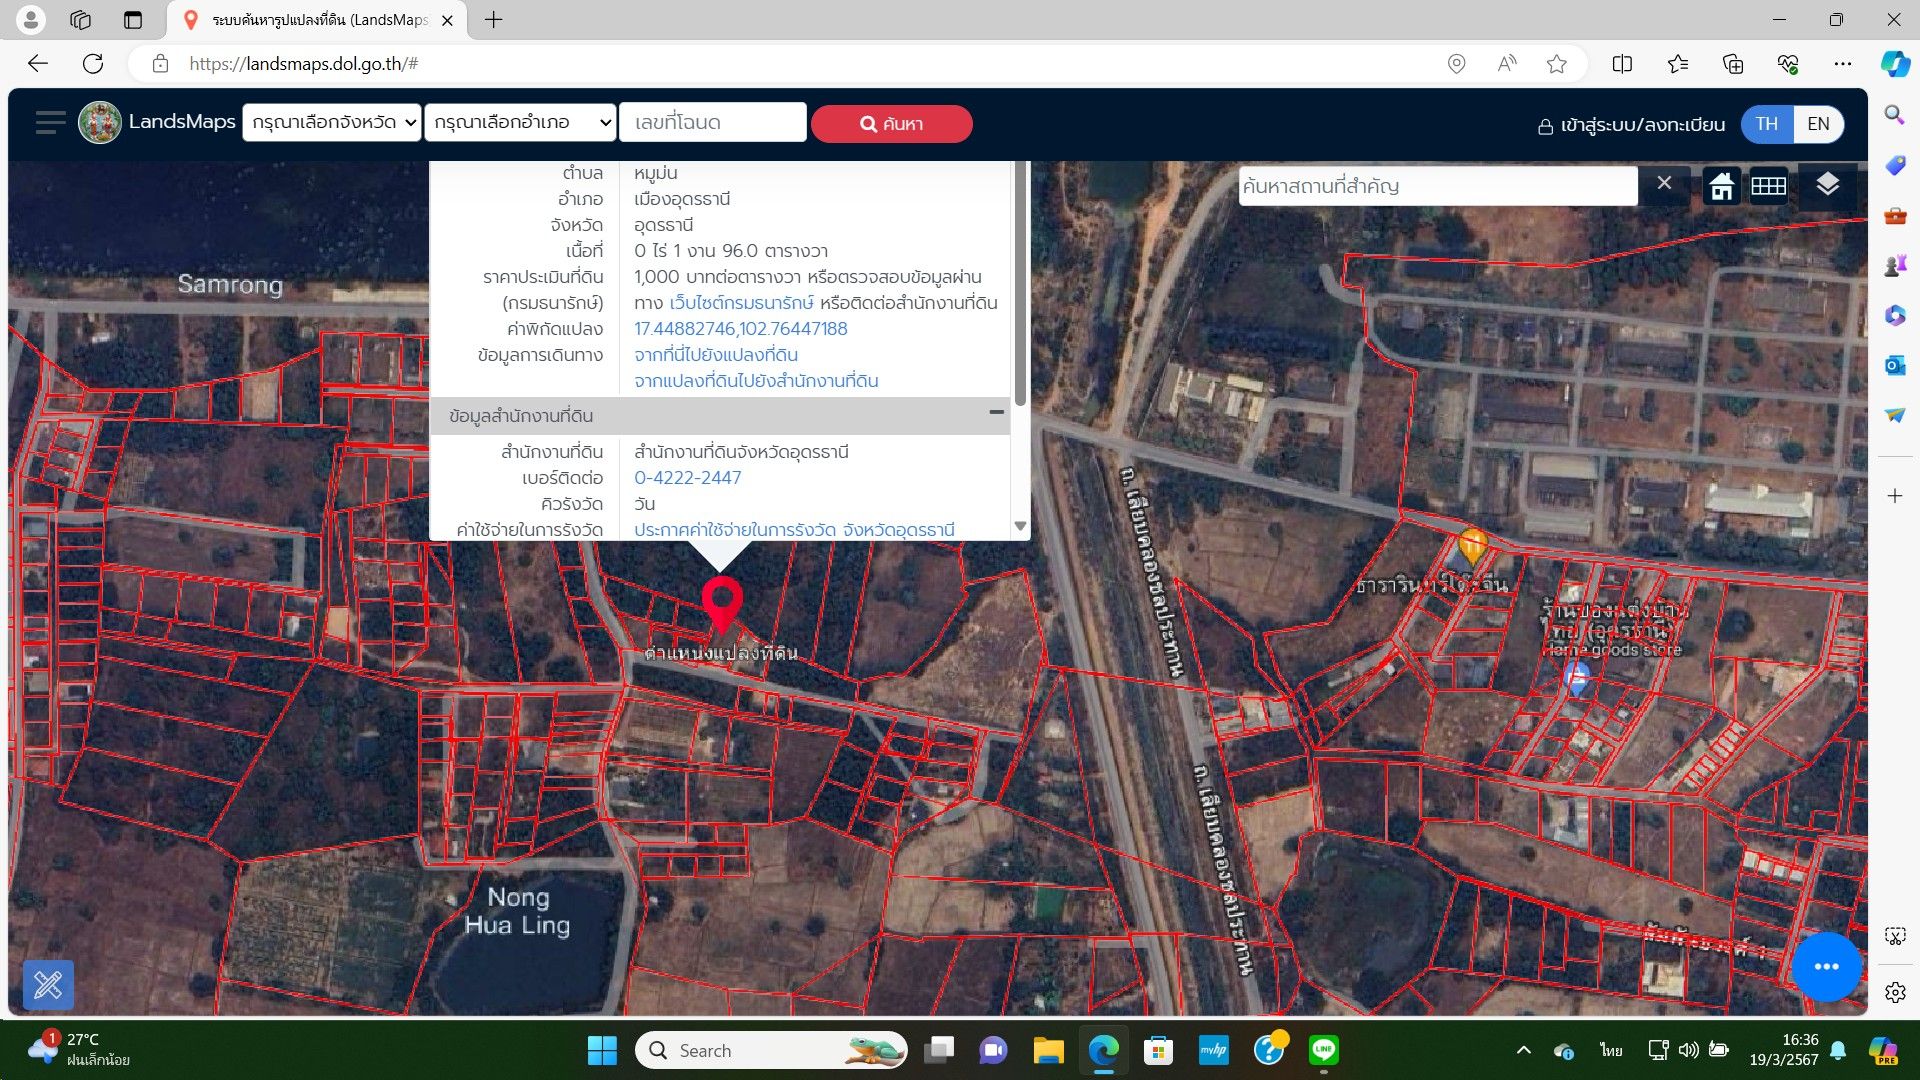
Task: Open the grid view map icon
Action: (1768, 186)
